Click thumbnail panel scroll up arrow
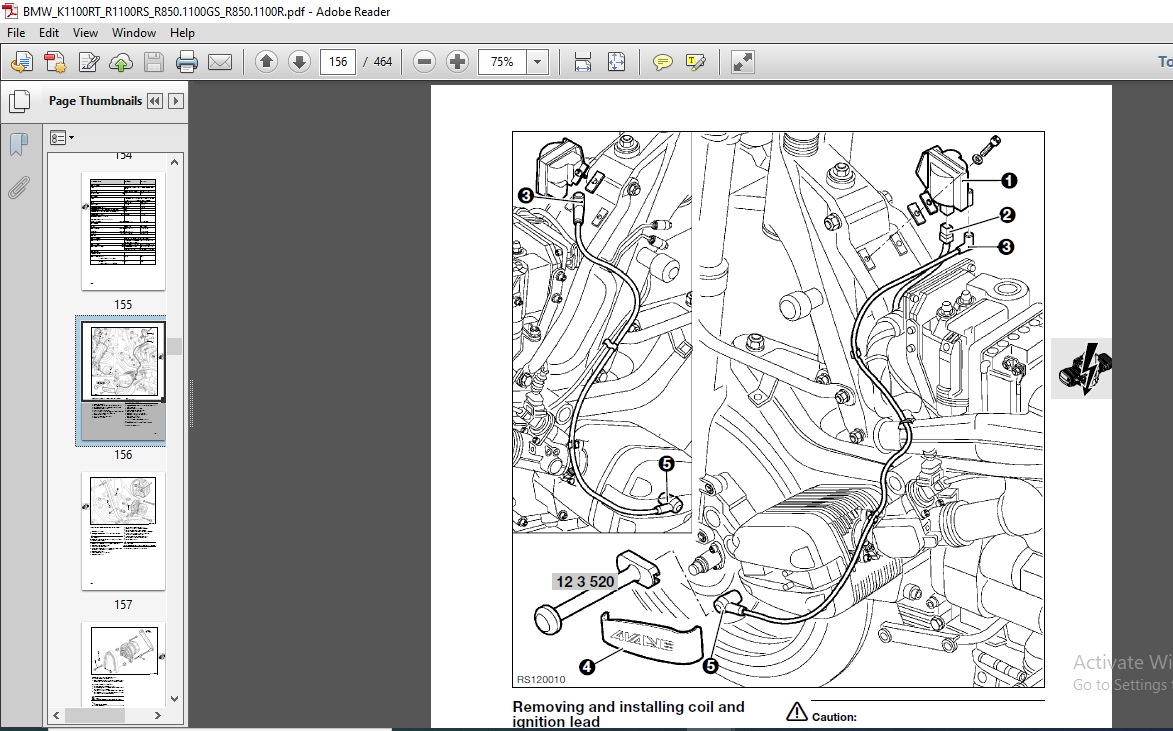Image resolution: width=1173 pixels, height=731 pixels. point(174,162)
